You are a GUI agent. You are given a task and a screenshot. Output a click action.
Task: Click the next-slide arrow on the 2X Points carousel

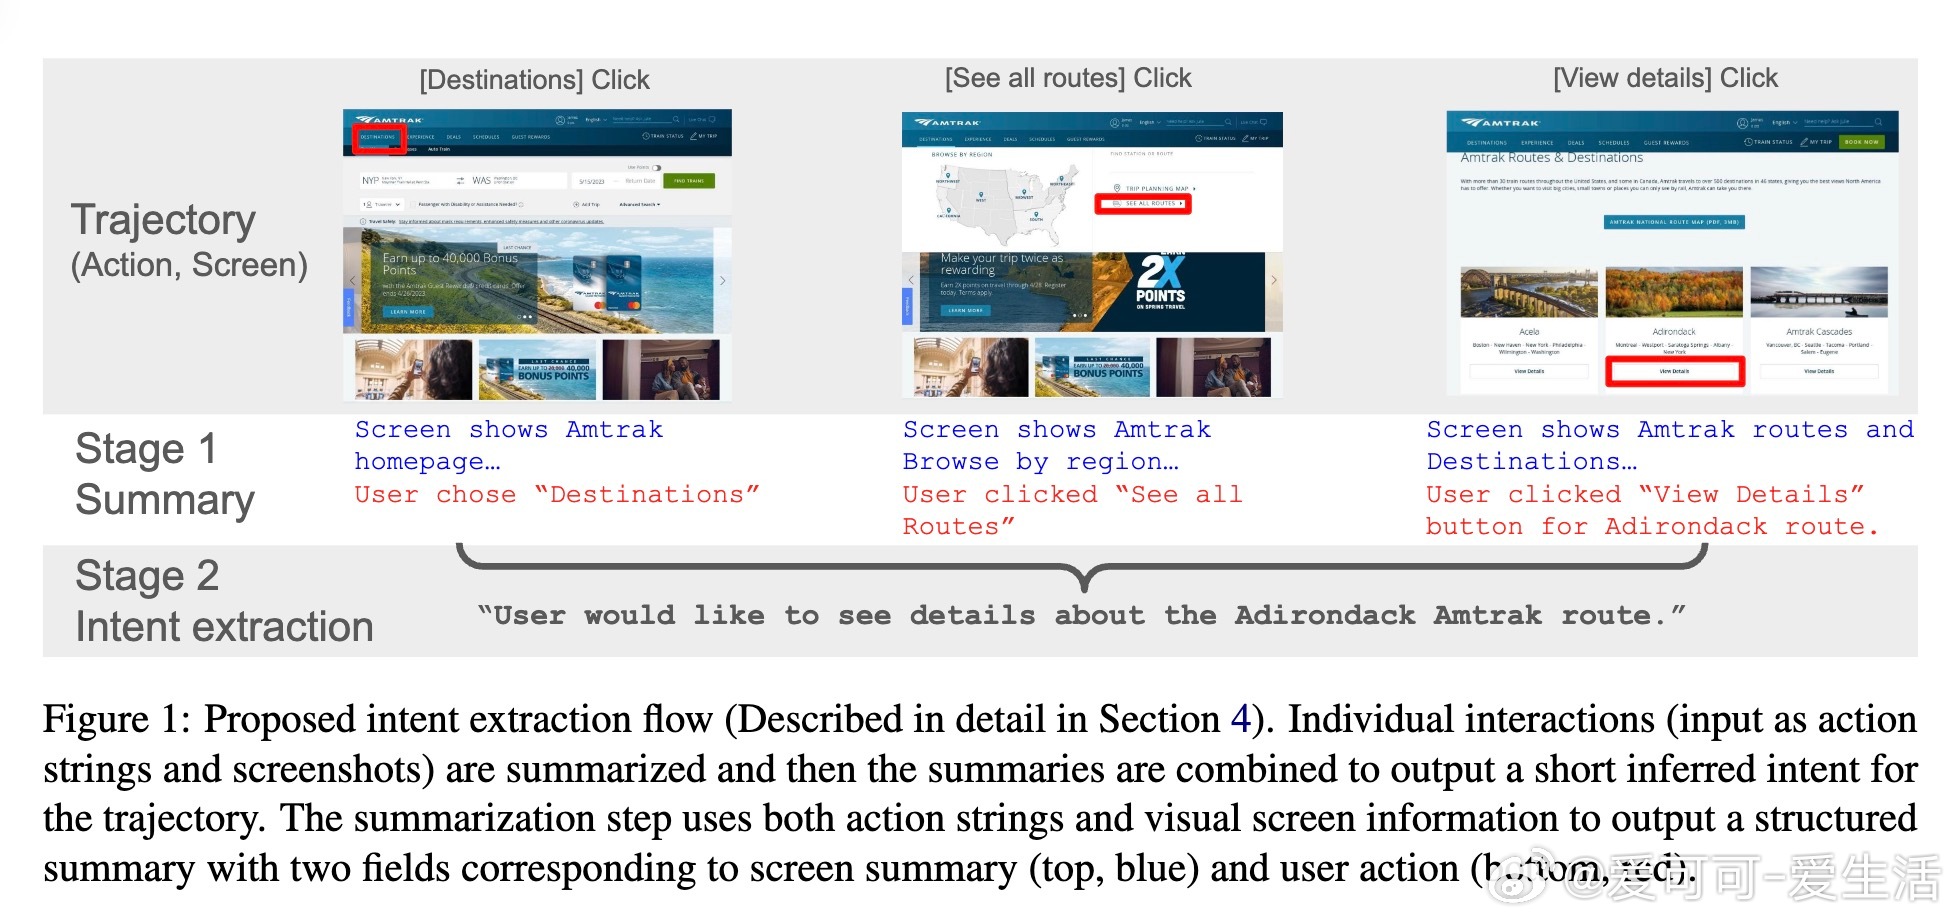[1273, 281]
